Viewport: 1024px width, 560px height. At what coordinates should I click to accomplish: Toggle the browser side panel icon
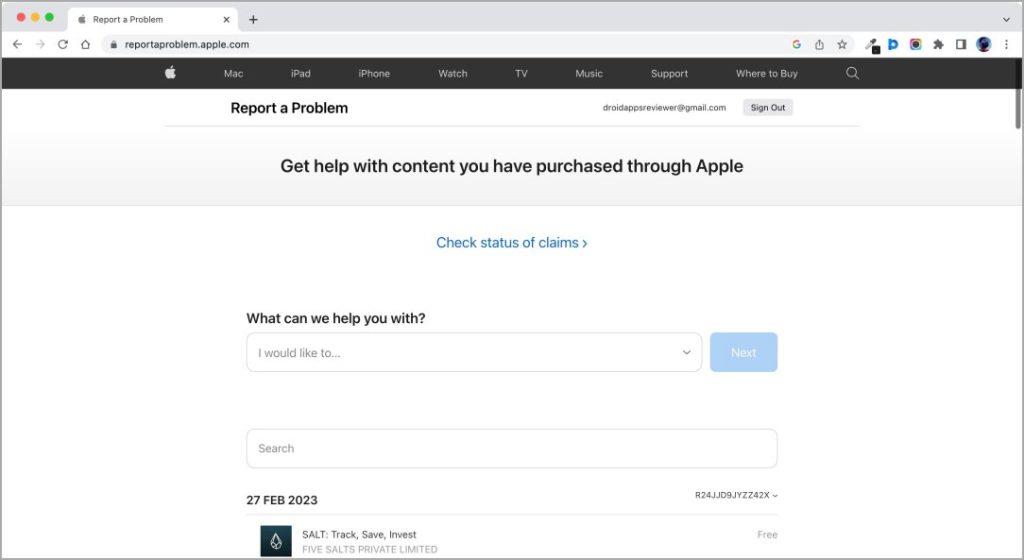pyautogui.click(x=961, y=44)
